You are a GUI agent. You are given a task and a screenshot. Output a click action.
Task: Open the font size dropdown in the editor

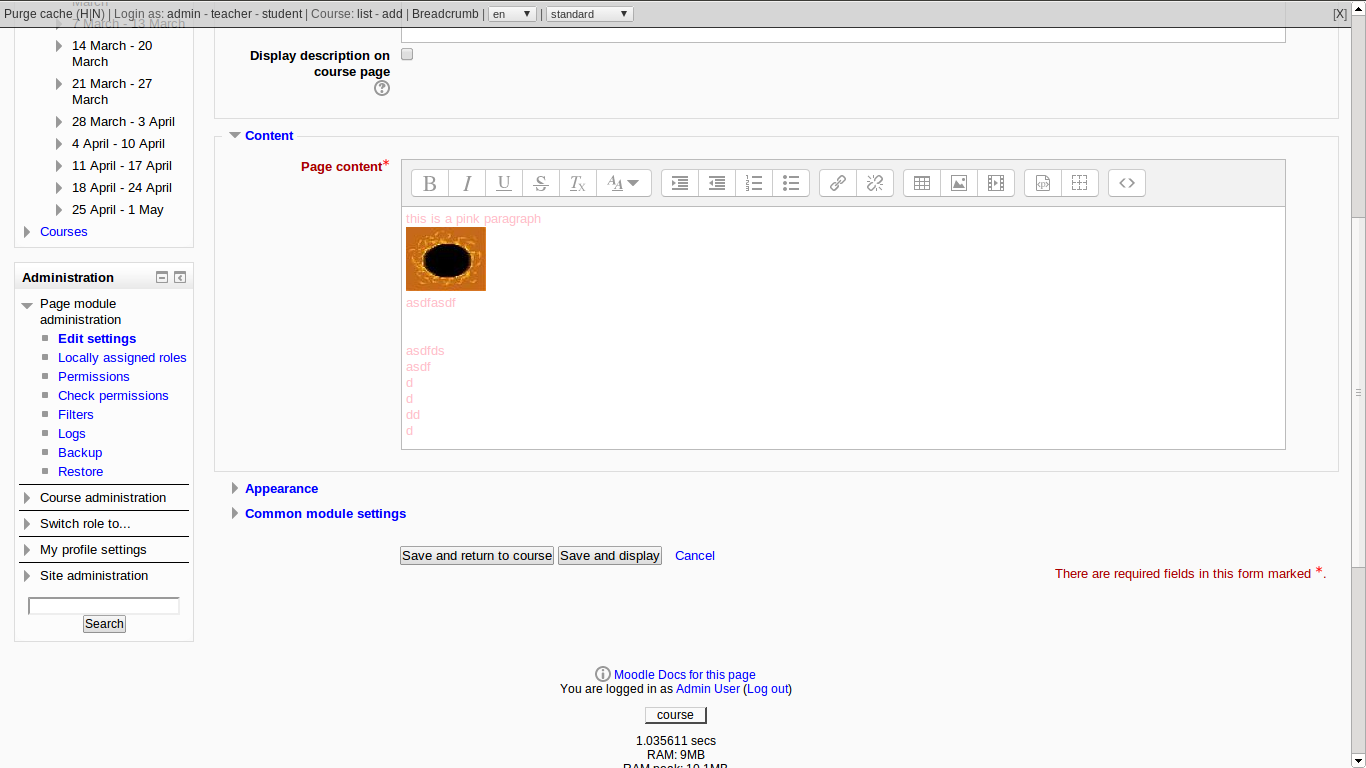coord(624,183)
